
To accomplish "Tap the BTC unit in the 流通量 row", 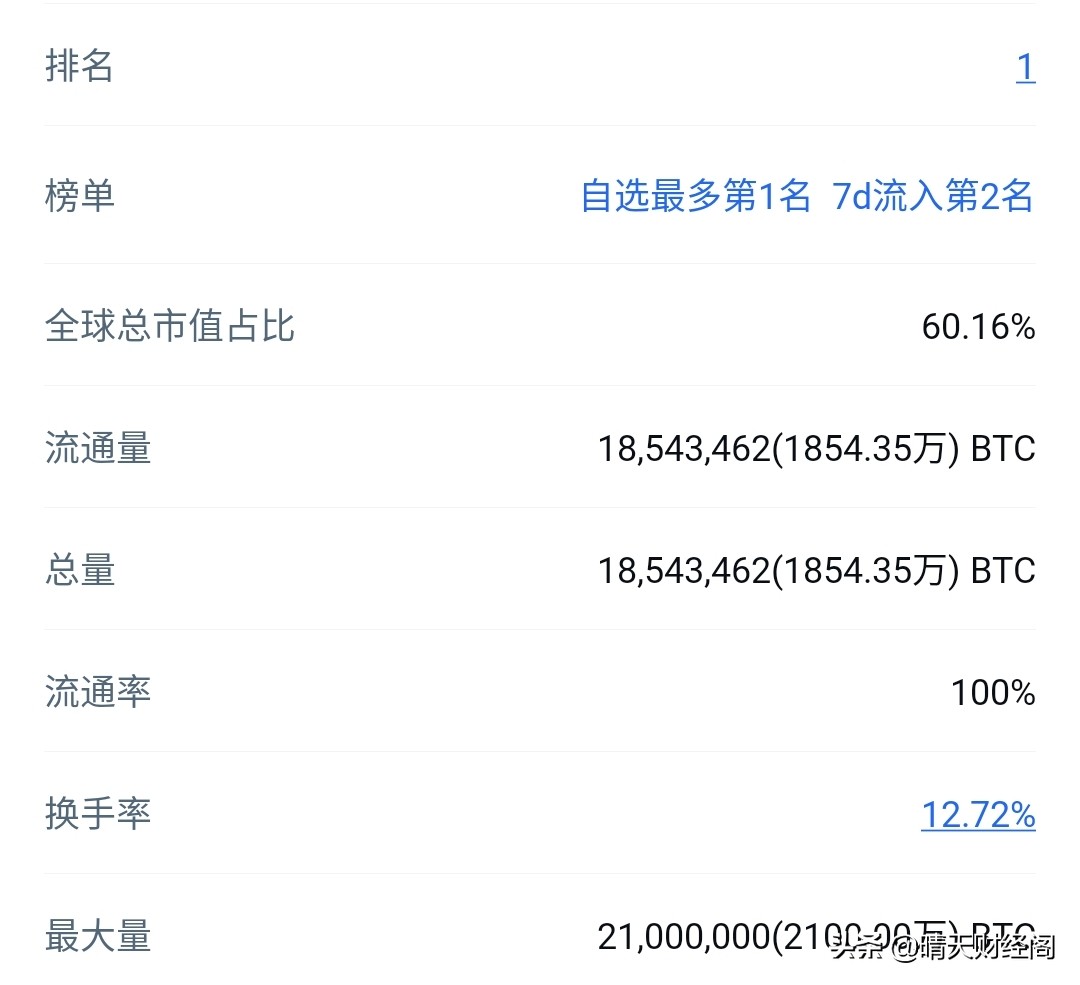I will [1003, 449].
